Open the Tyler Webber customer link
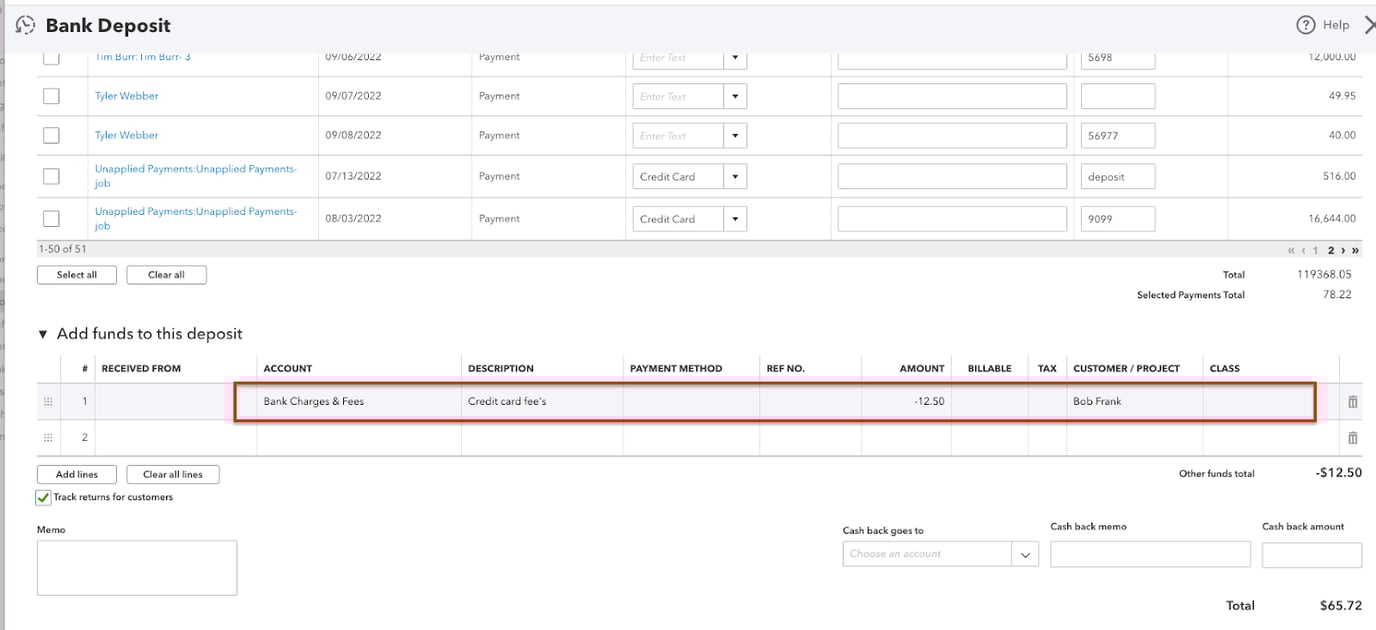Image resolution: width=1376 pixels, height=630 pixels. point(126,95)
